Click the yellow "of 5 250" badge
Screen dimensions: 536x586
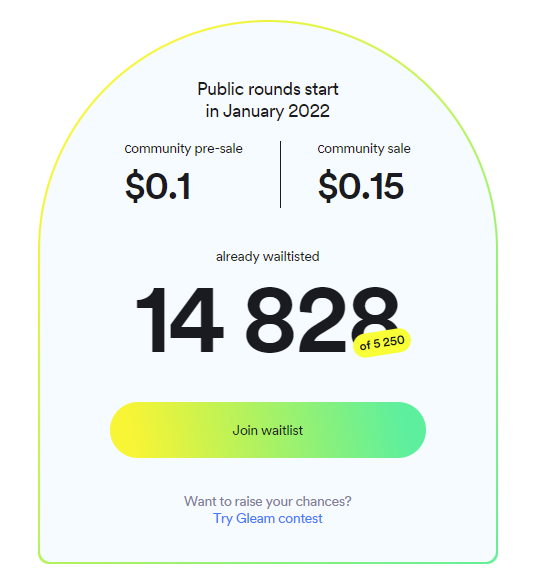point(382,343)
